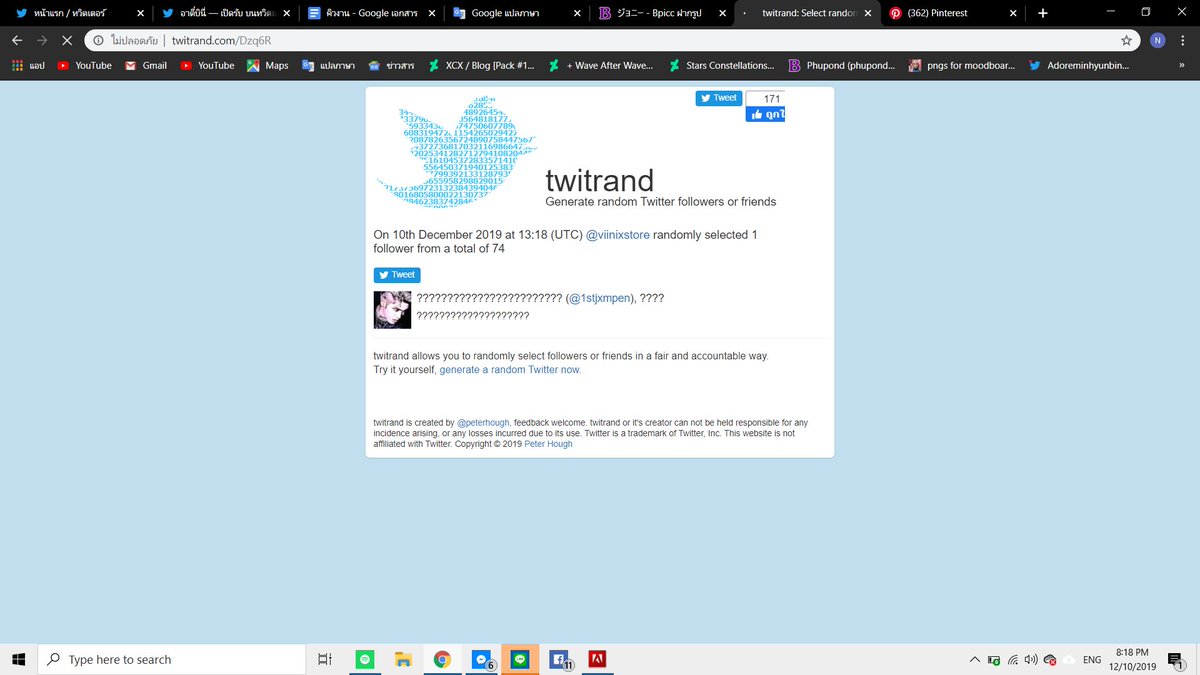Screen dimensions: 1200x675
Task: Open the Peter Hough copyright link
Action: 548,444
